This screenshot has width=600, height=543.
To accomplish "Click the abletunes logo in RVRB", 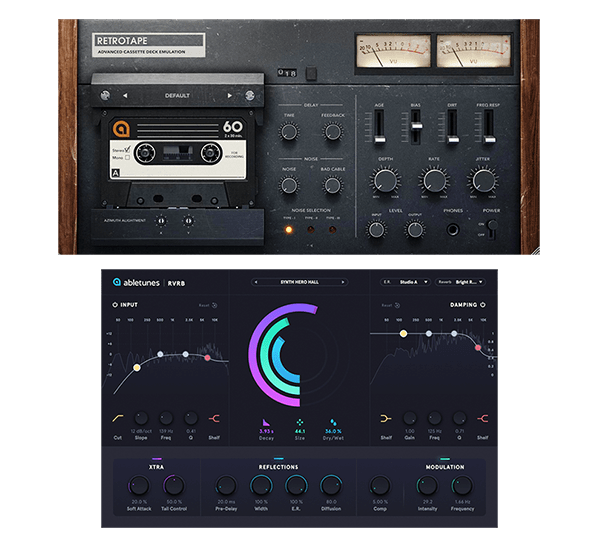I will tap(136, 283).
